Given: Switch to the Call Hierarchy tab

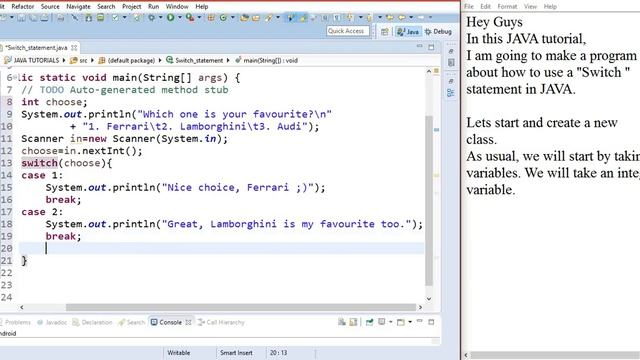Looking at the screenshot, I should 221,322.
